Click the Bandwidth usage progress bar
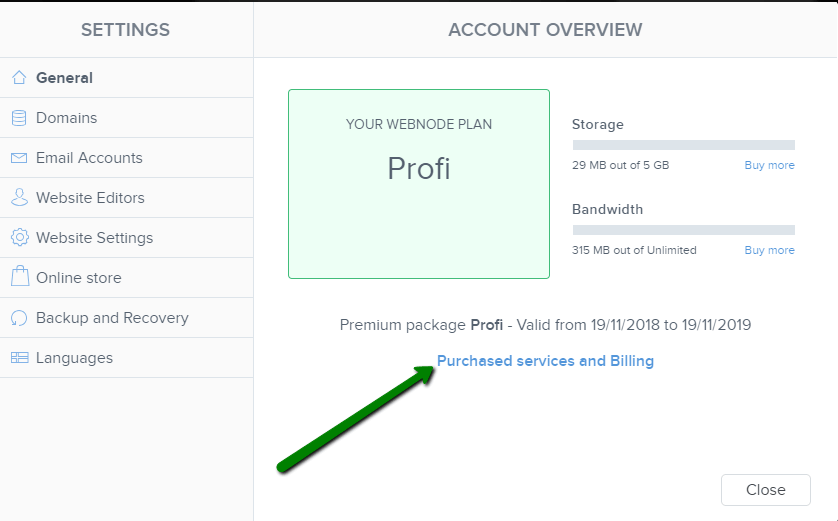838x521 pixels. (684, 230)
